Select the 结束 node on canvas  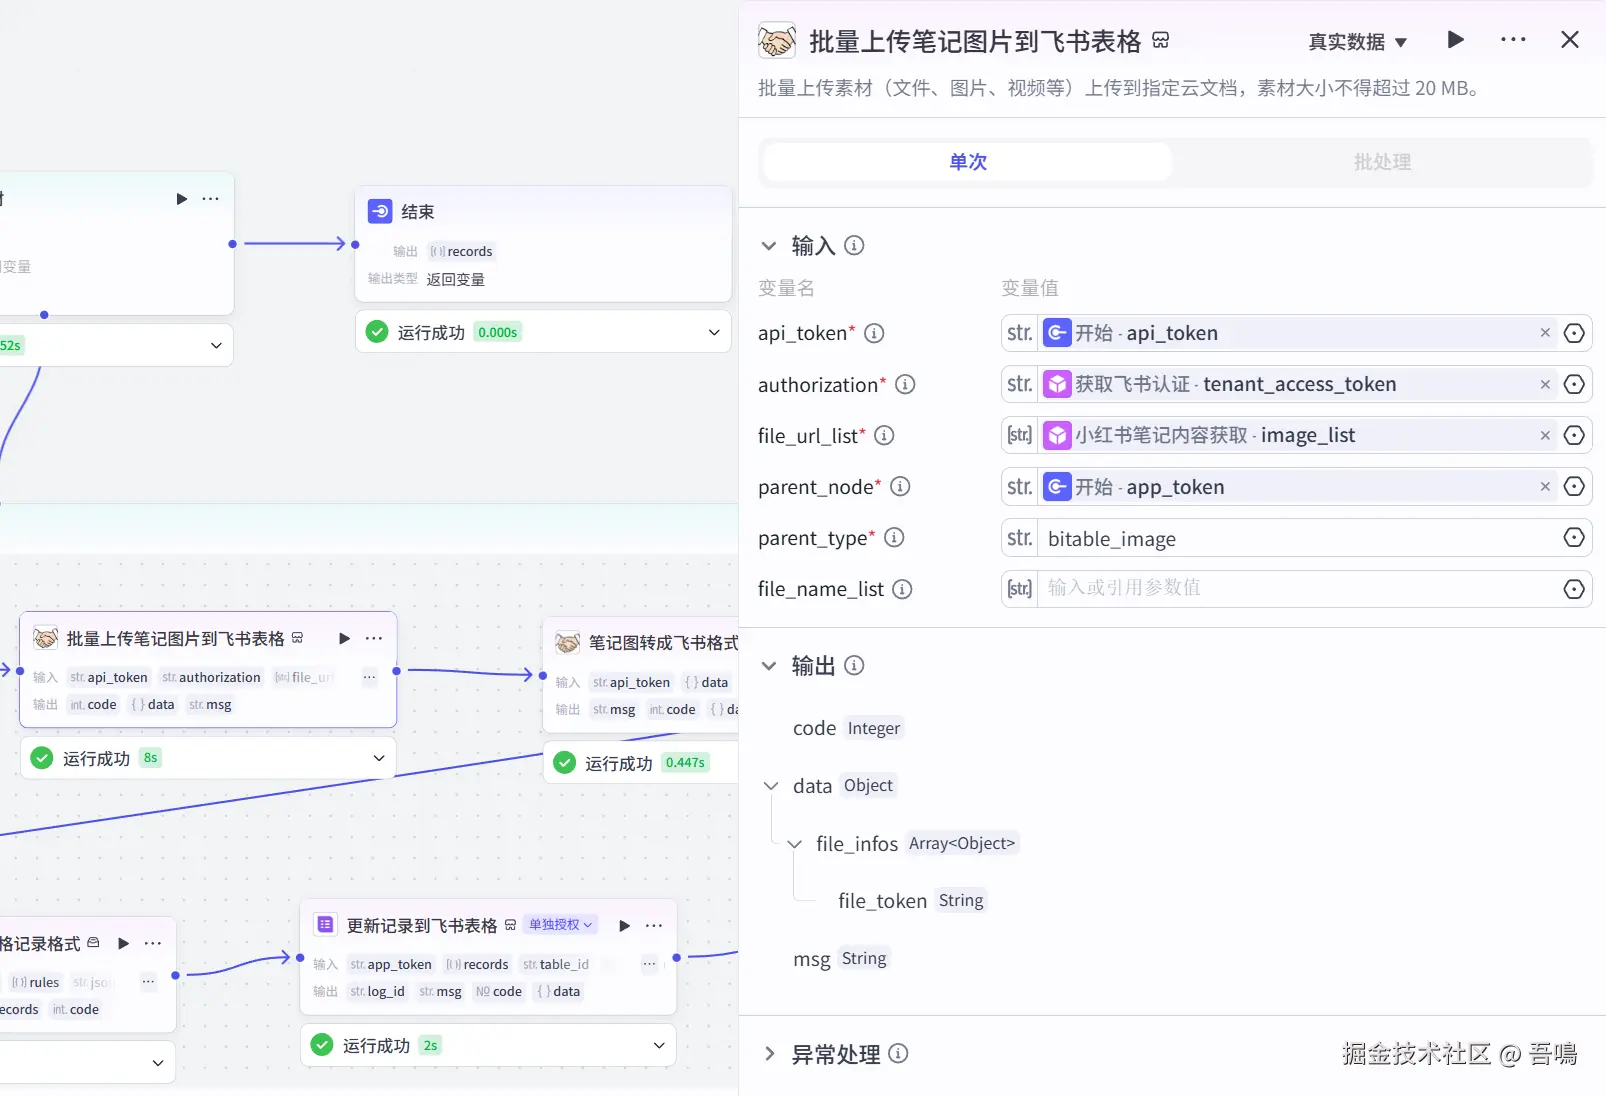pos(544,243)
